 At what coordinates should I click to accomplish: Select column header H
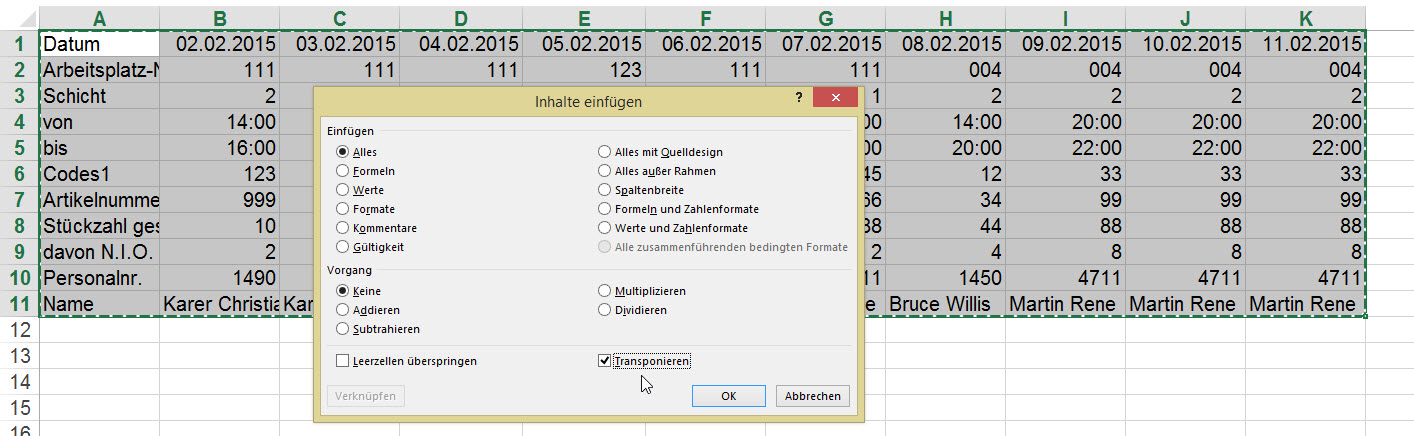coord(944,16)
